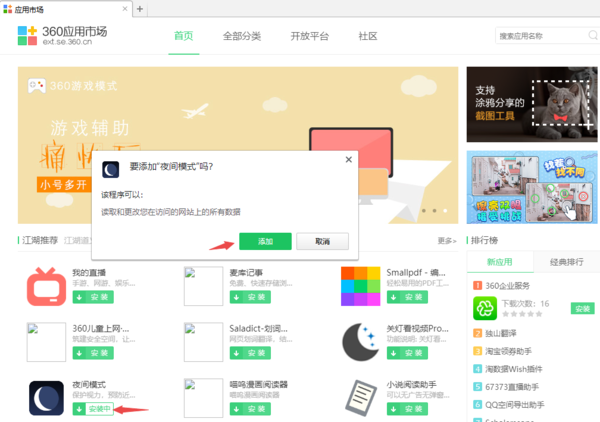
Task: Click the 360儿童上网 app thumbnail
Action: (46, 342)
